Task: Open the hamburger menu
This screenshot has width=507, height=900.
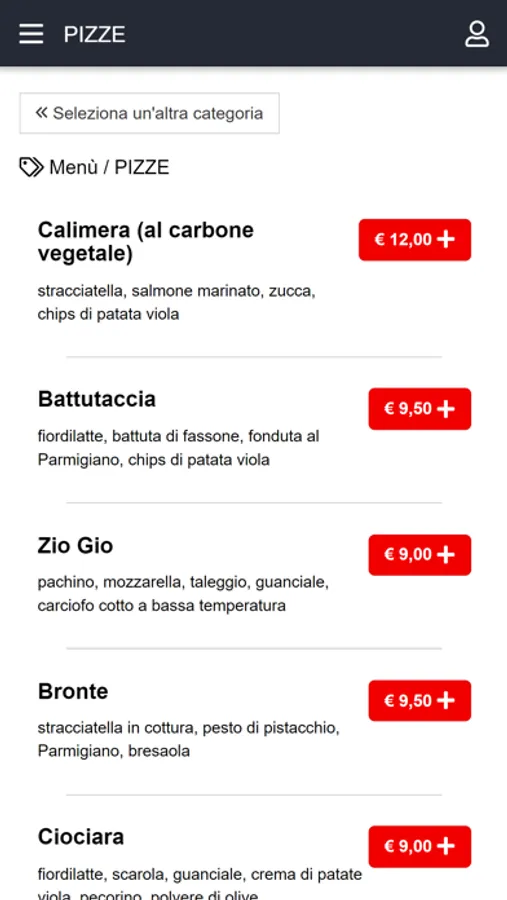Action: pos(31,34)
